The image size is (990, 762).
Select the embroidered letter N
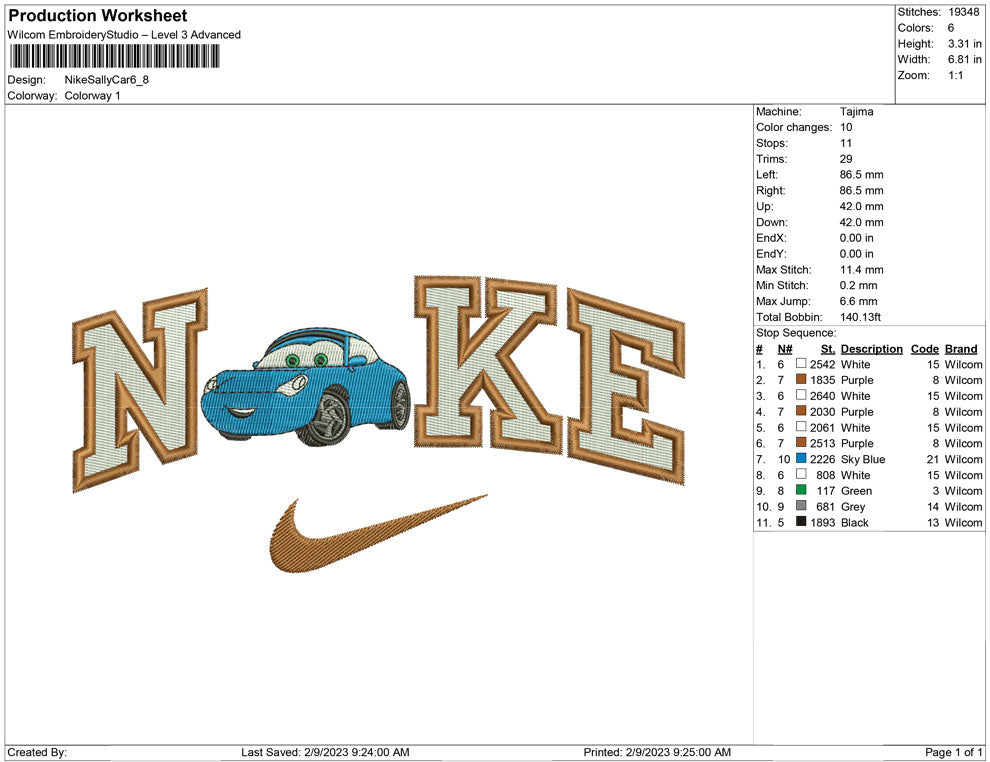[140, 390]
